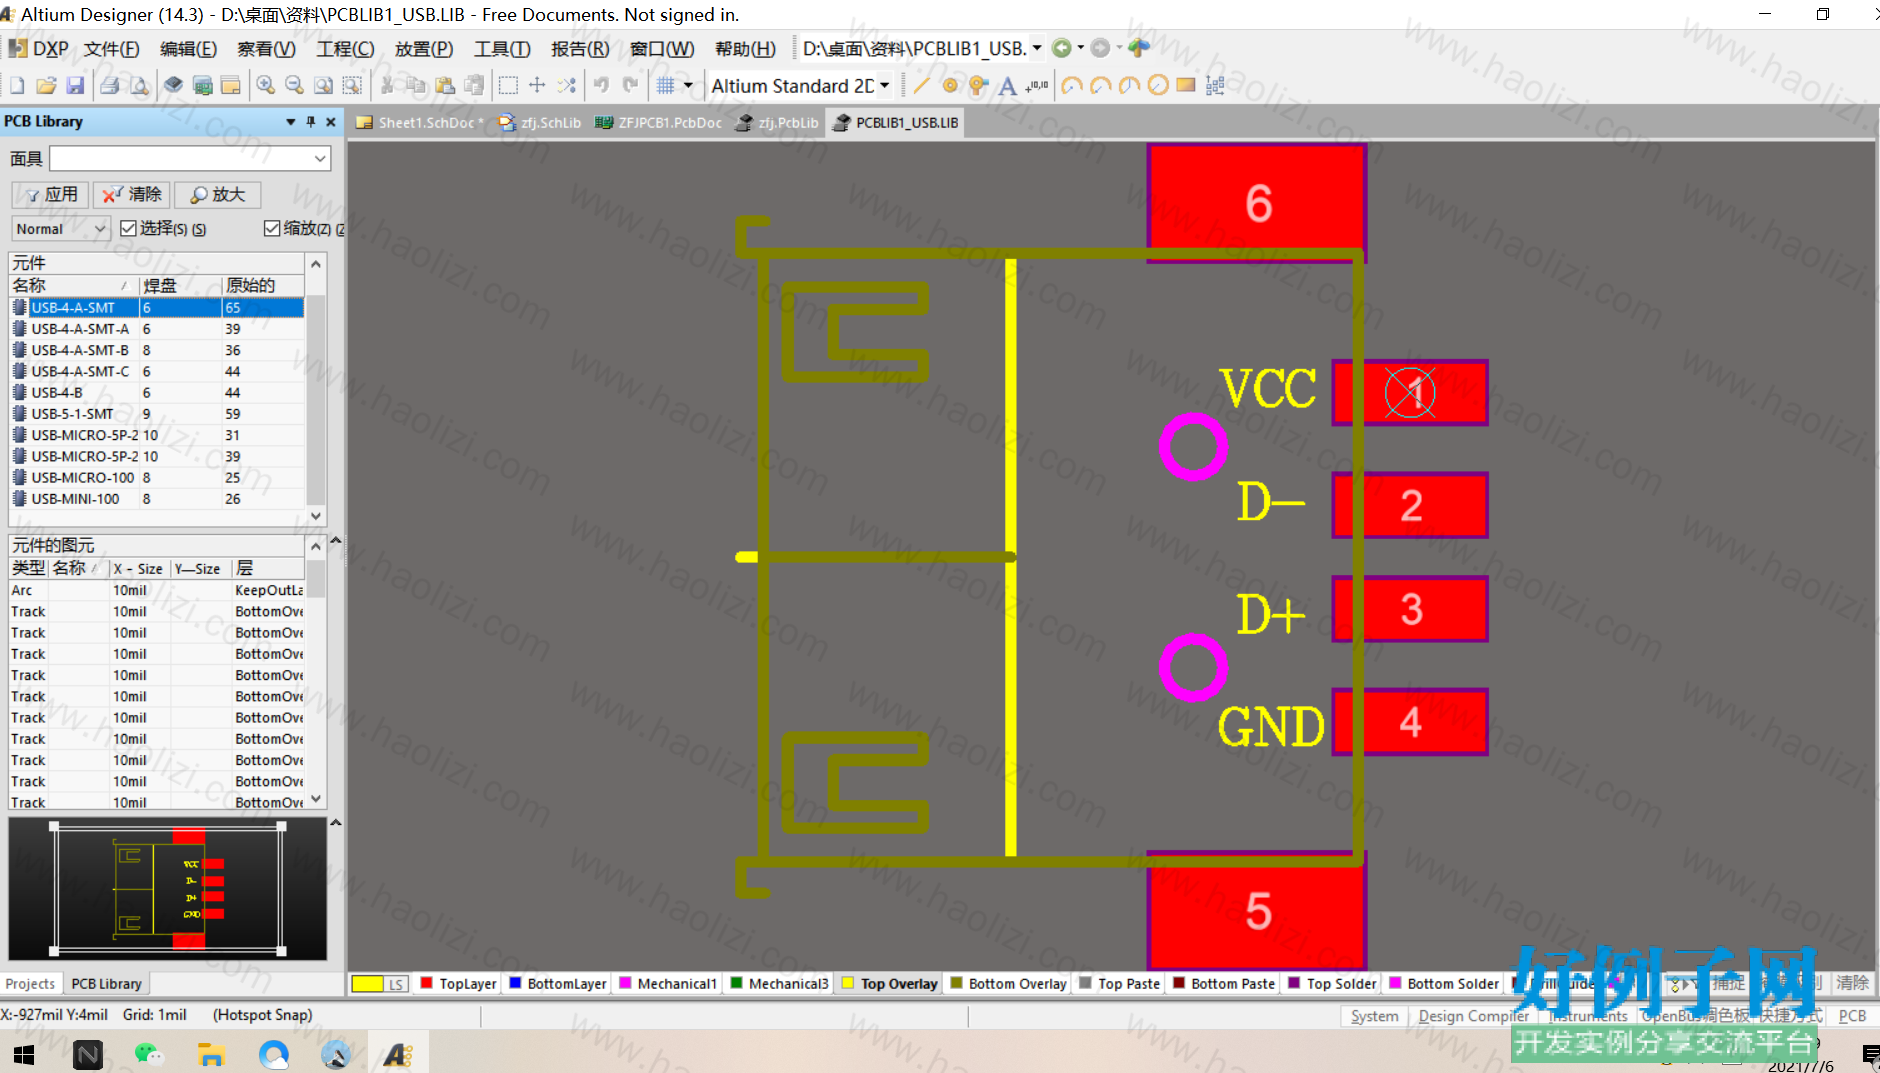
Task: Click the blue BottomLayer color swatch
Action: coord(515,983)
